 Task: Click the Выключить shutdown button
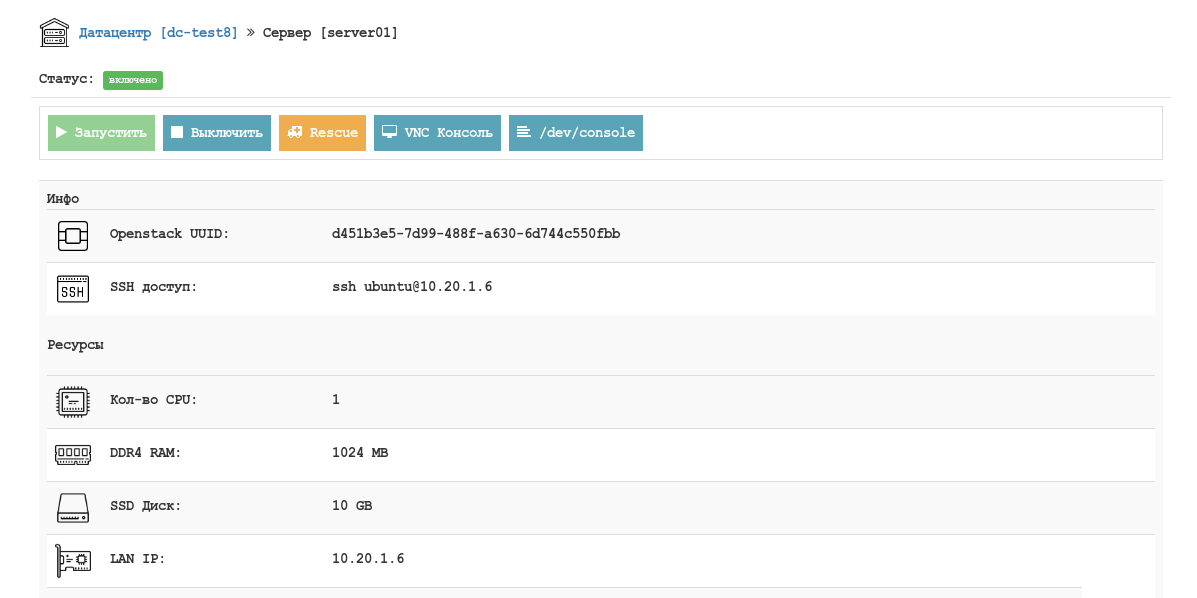[x=217, y=133]
